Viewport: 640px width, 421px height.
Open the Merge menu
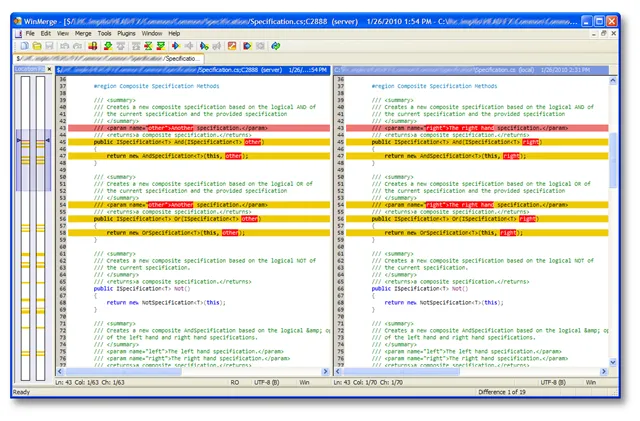pyautogui.click(x=83, y=33)
